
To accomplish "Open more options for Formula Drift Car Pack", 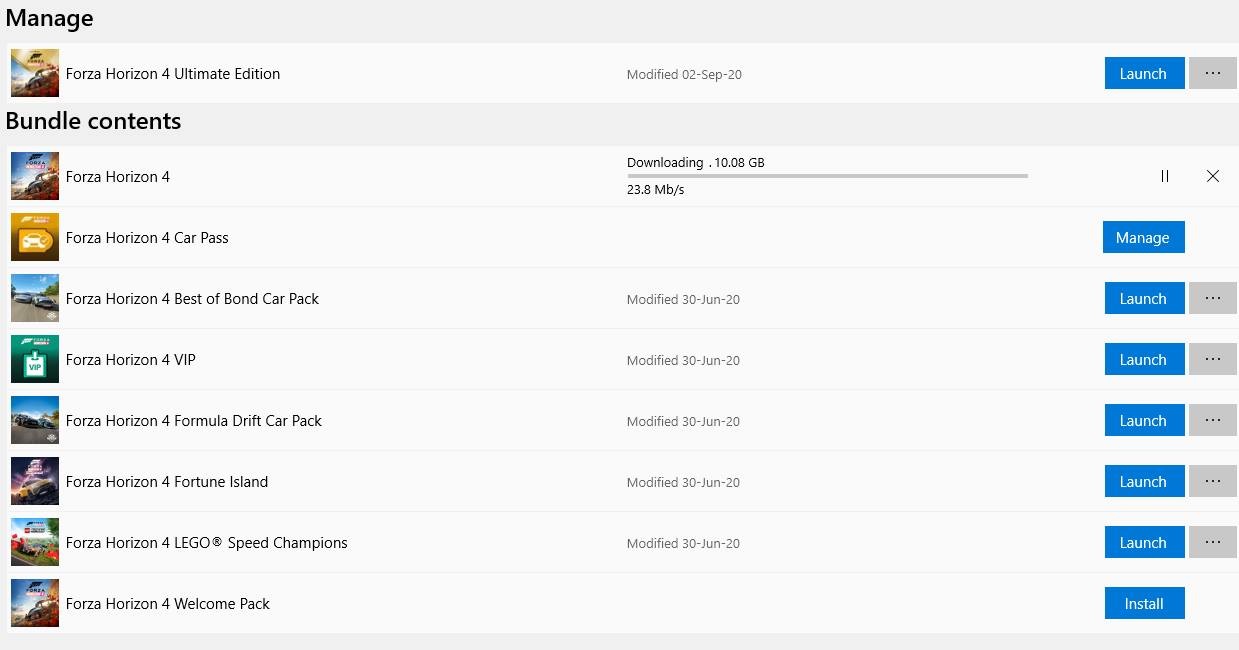I will click(x=1212, y=420).
